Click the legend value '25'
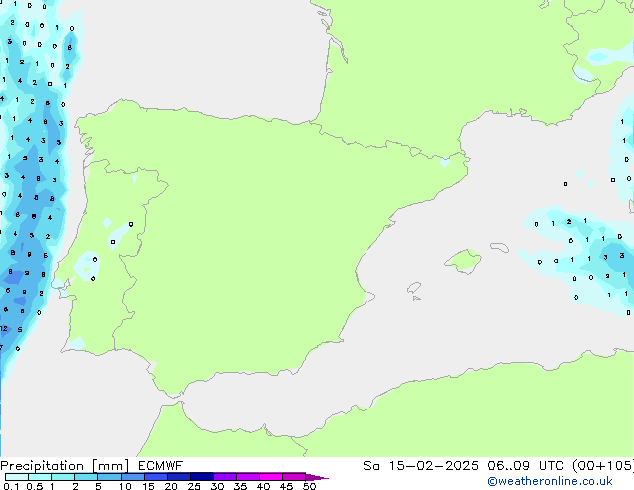The height and width of the screenshot is (490, 634). (x=194, y=486)
